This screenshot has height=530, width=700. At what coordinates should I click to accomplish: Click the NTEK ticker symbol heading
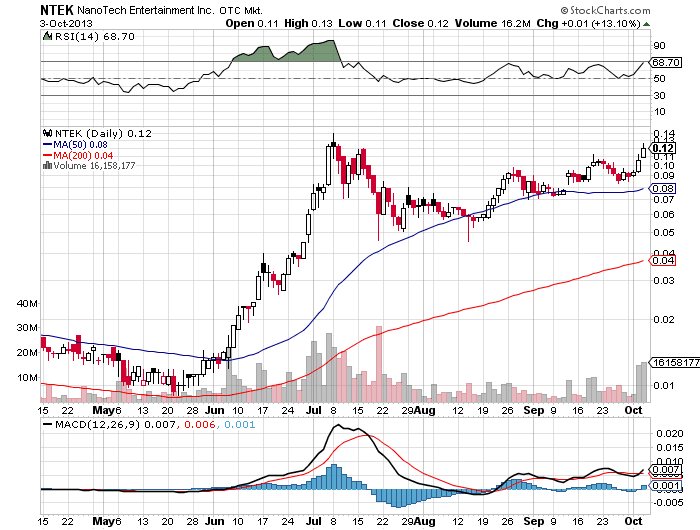click(x=57, y=10)
